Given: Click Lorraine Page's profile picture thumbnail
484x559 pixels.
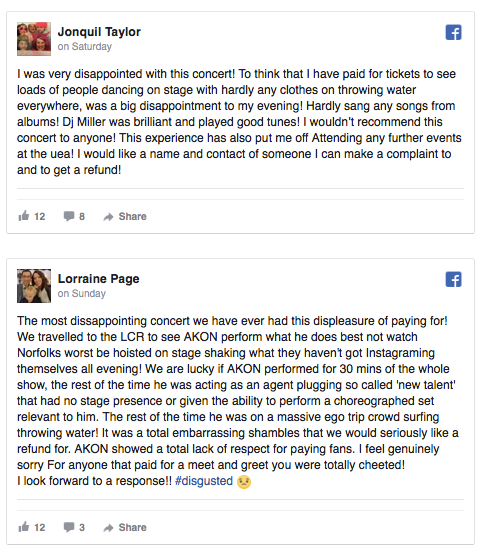Looking at the screenshot, I should pos(34,286).
